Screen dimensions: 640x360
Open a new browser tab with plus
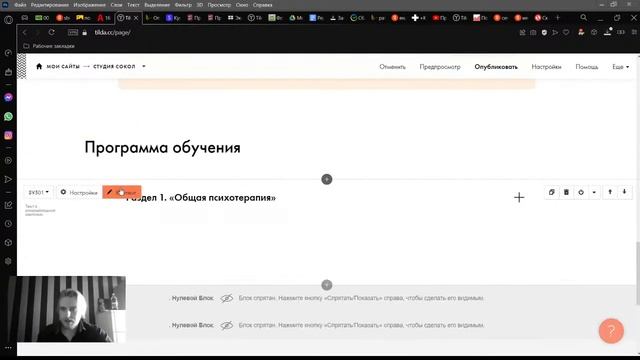coord(558,18)
